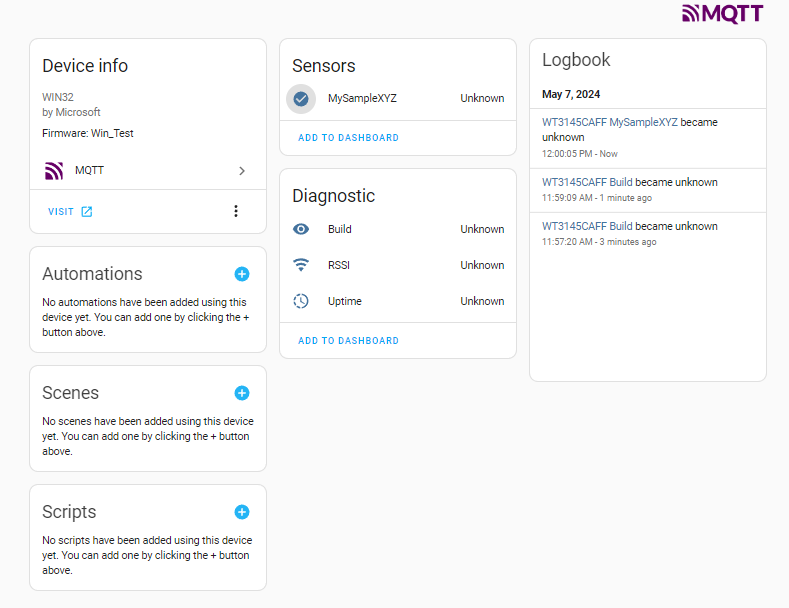Open the three-dot device options menu
789x608 pixels.
pos(235,211)
